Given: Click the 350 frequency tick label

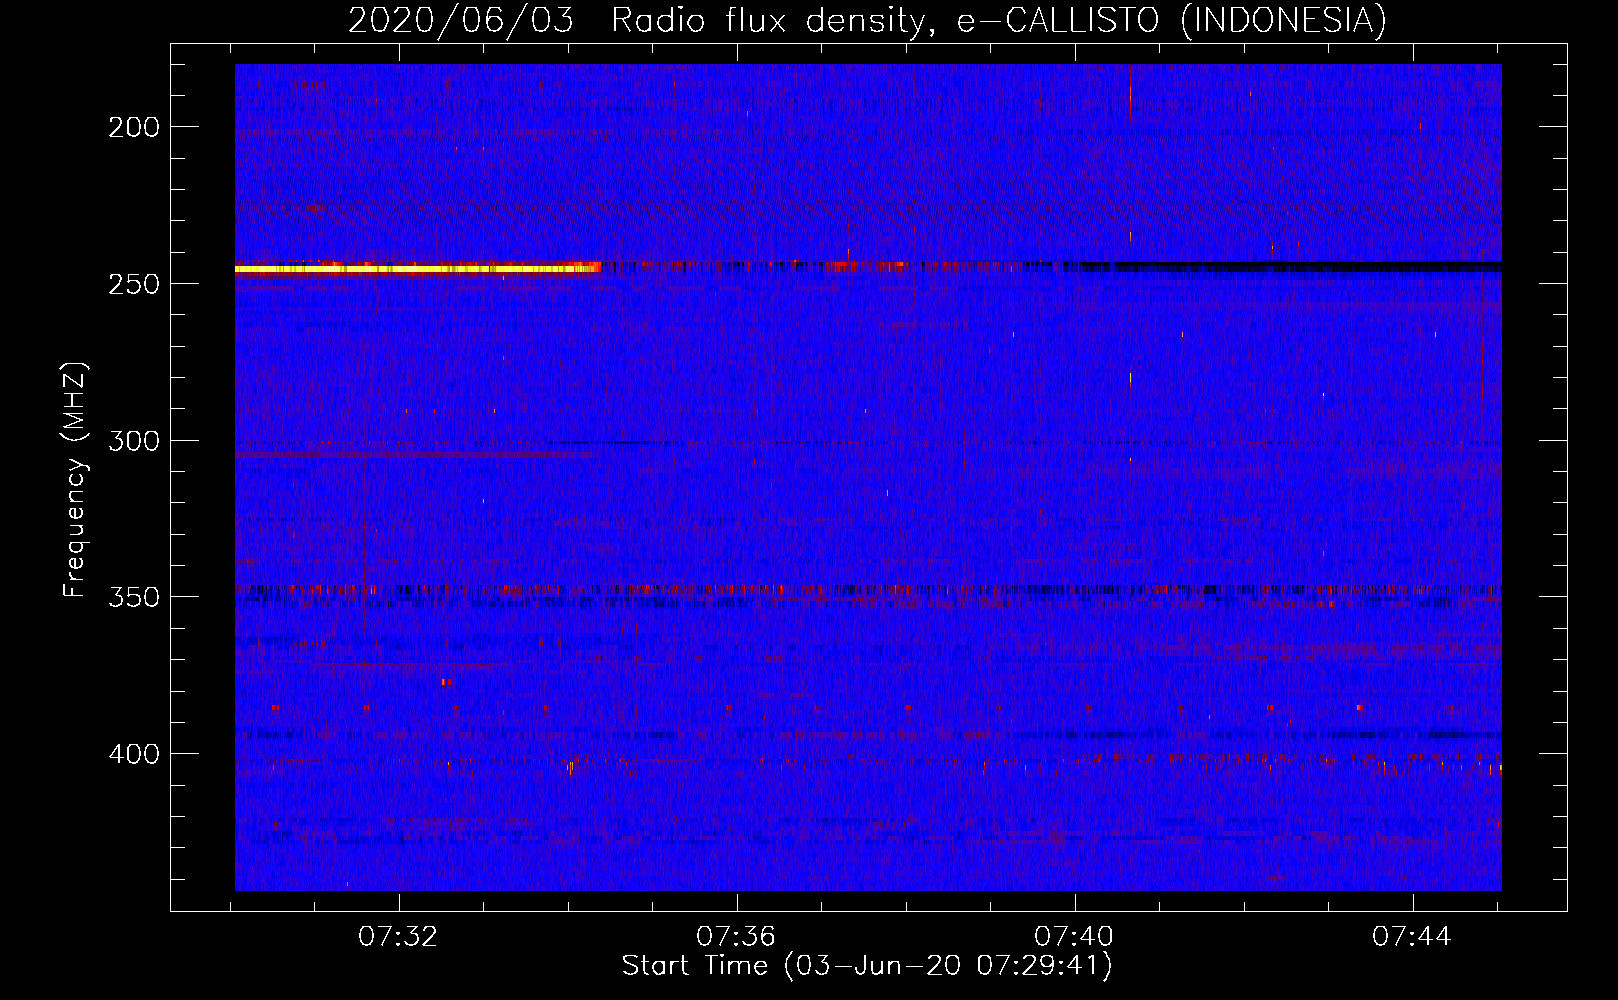Looking at the screenshot, I should pyautogui.click(x=134, y=597).
